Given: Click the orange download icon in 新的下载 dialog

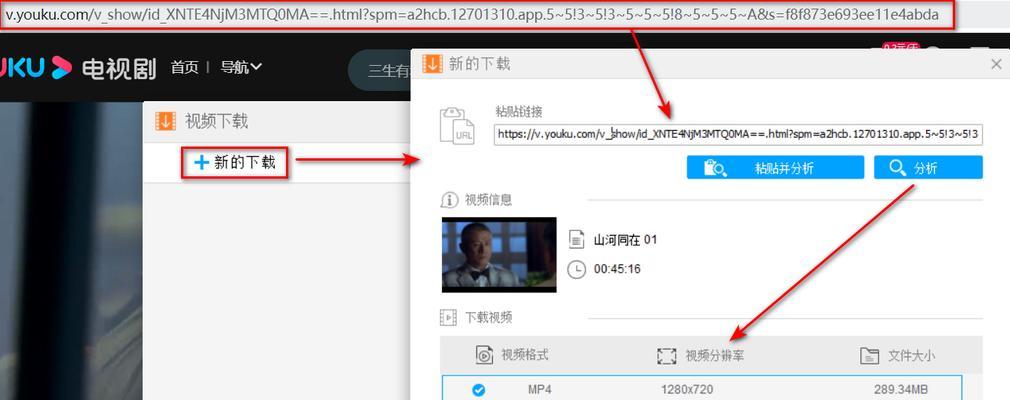Looking at the screenshot, I should [432, 63].
